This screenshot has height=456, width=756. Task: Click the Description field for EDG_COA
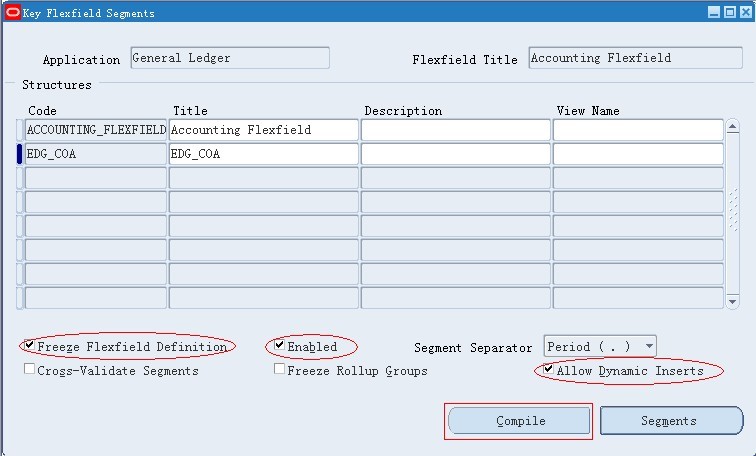(455, 154)
